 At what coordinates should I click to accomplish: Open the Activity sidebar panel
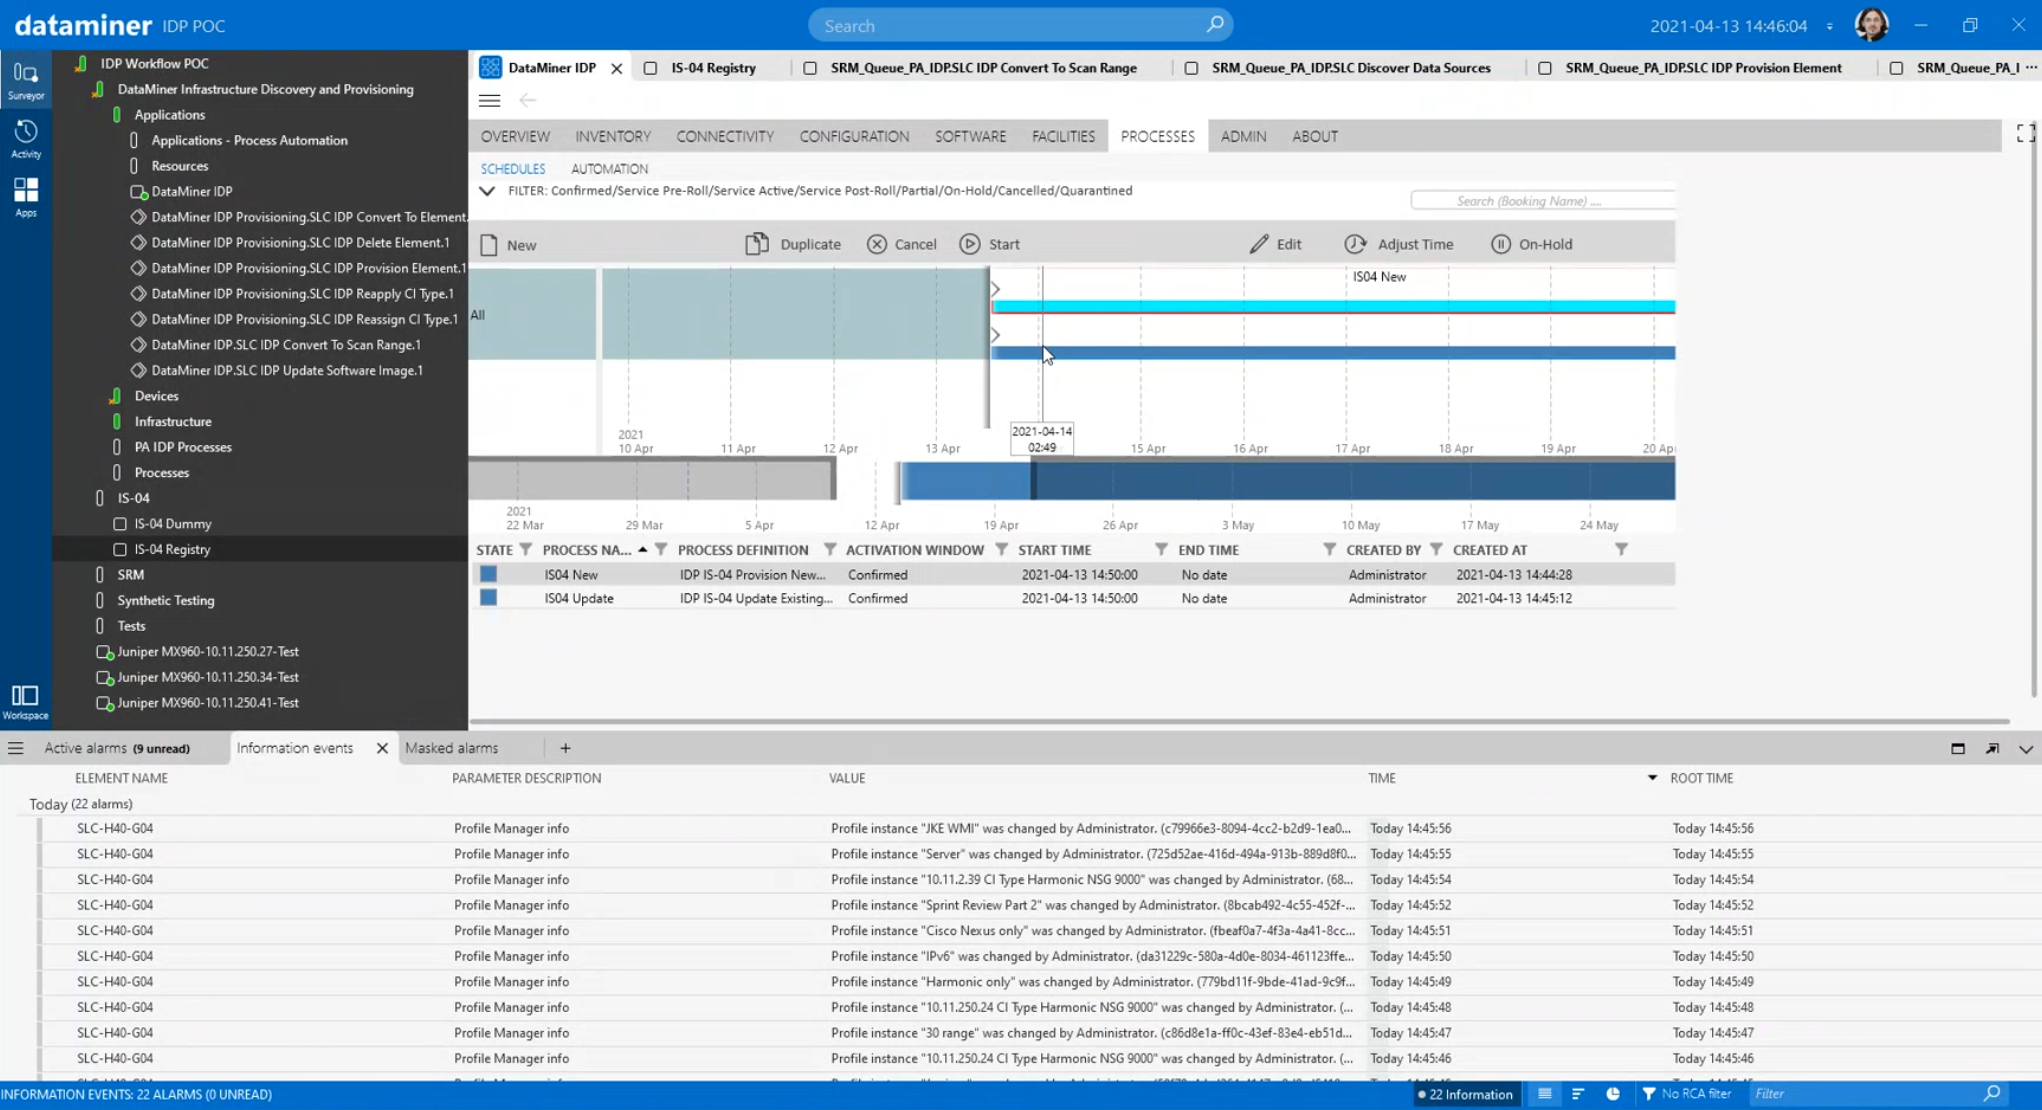[26, 139]
